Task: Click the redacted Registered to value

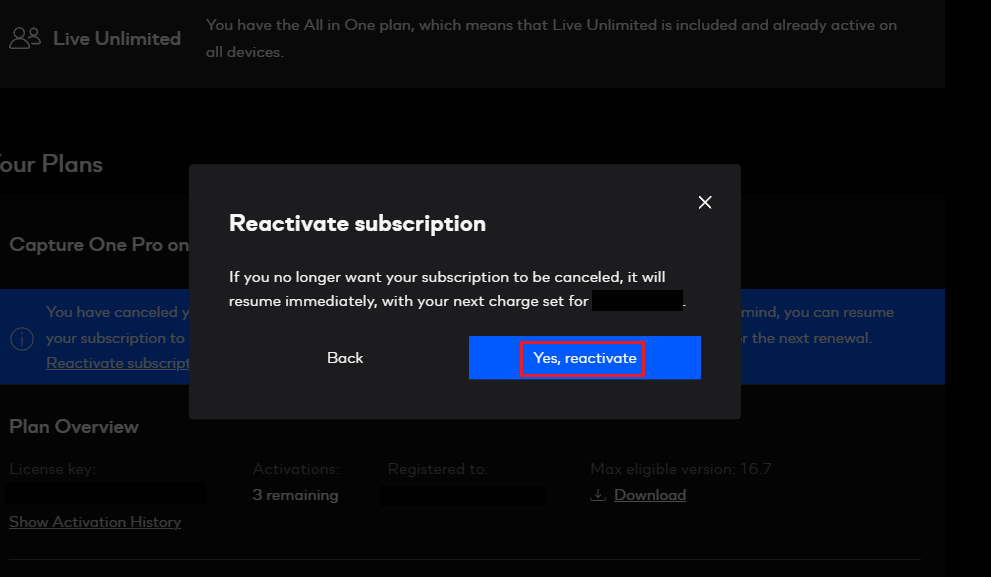Action: click(x=462, y=495)
